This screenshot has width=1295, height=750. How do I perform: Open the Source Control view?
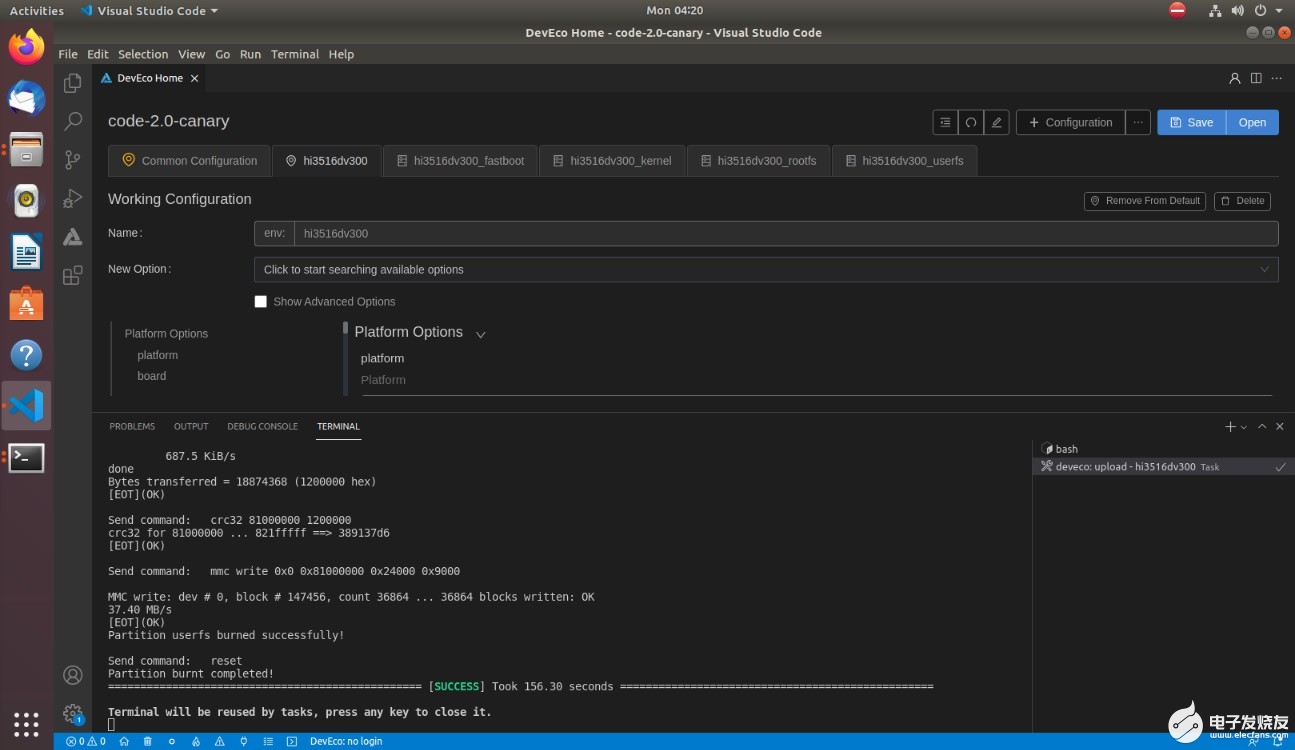tap(73, 160)
